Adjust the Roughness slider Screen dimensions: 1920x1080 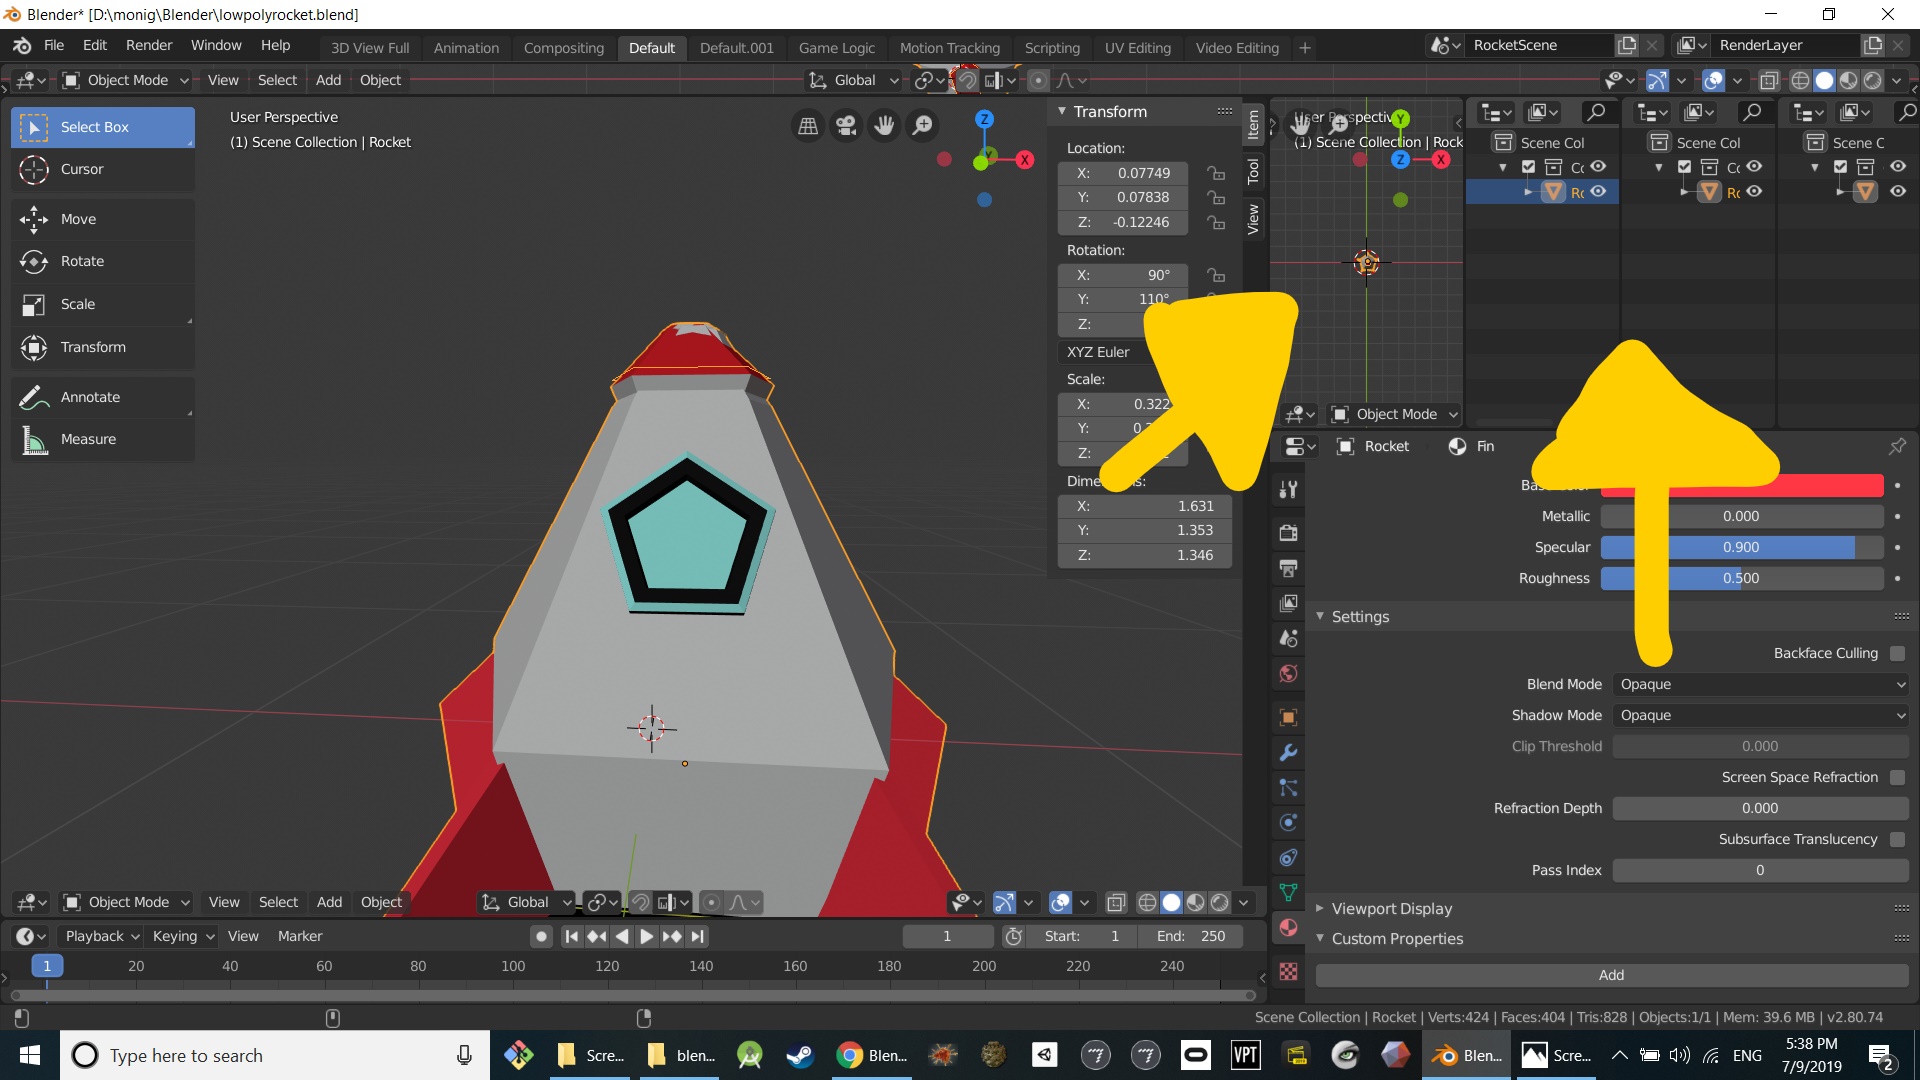[1741, 578]
